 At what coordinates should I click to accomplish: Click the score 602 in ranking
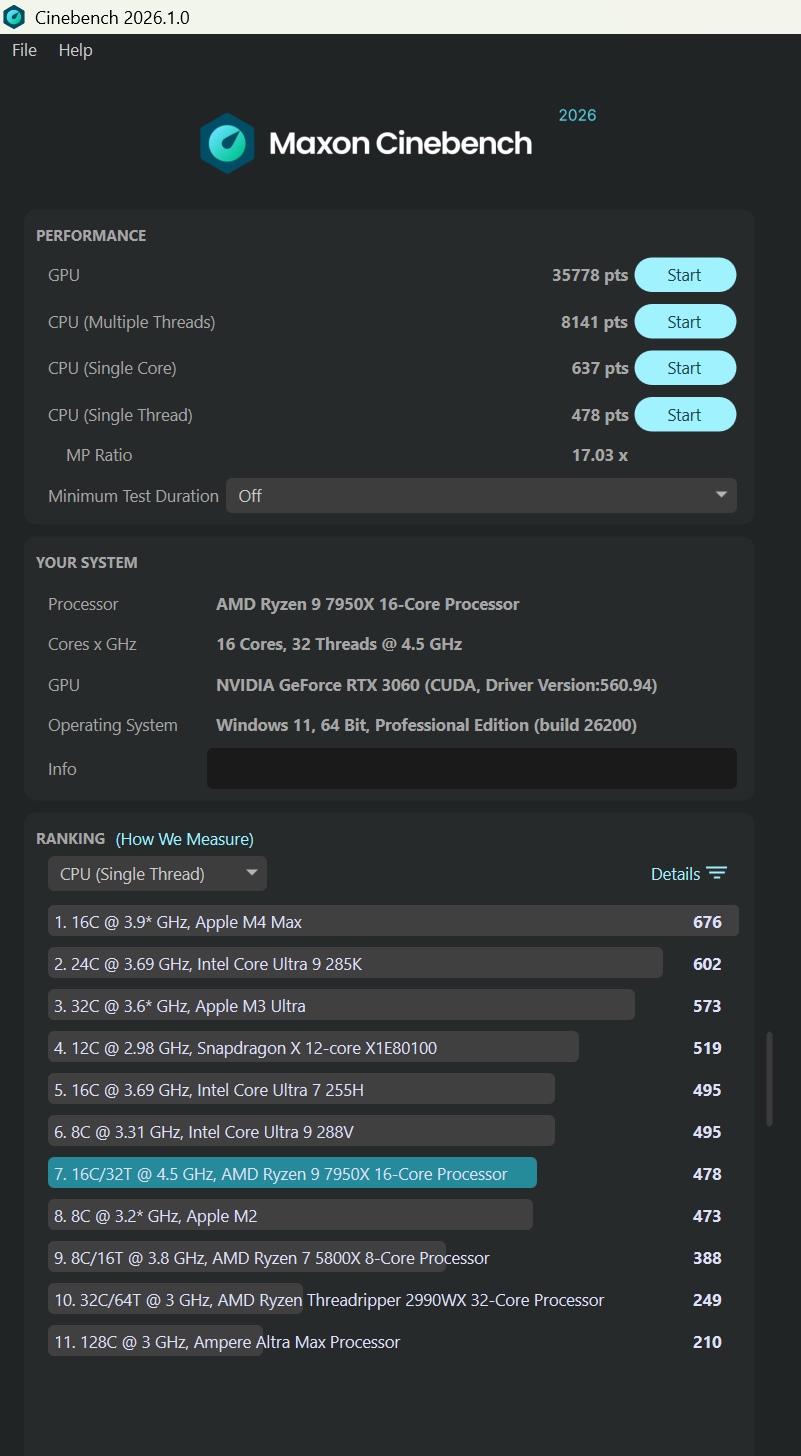707,964
